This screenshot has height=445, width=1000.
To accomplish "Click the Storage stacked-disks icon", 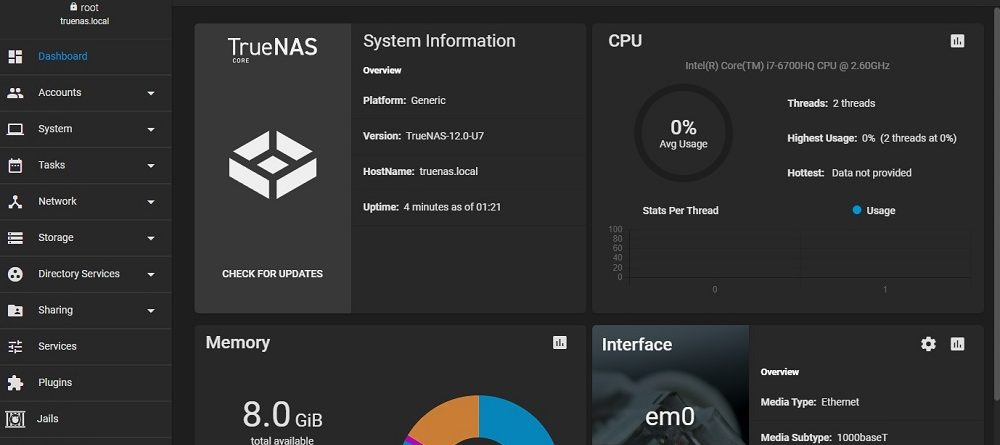I will (x=15, y=238).
